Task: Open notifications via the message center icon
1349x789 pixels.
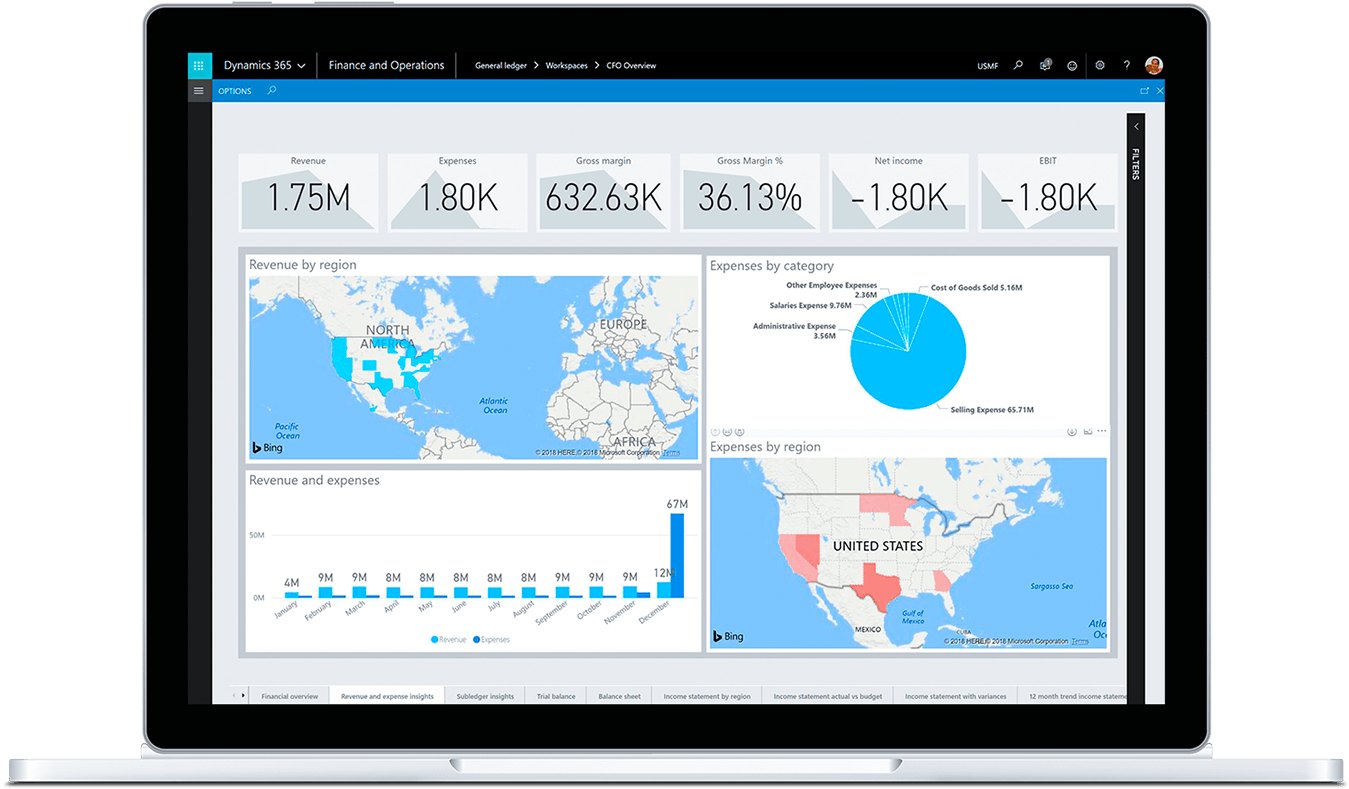Action: tap(1045, 64)
